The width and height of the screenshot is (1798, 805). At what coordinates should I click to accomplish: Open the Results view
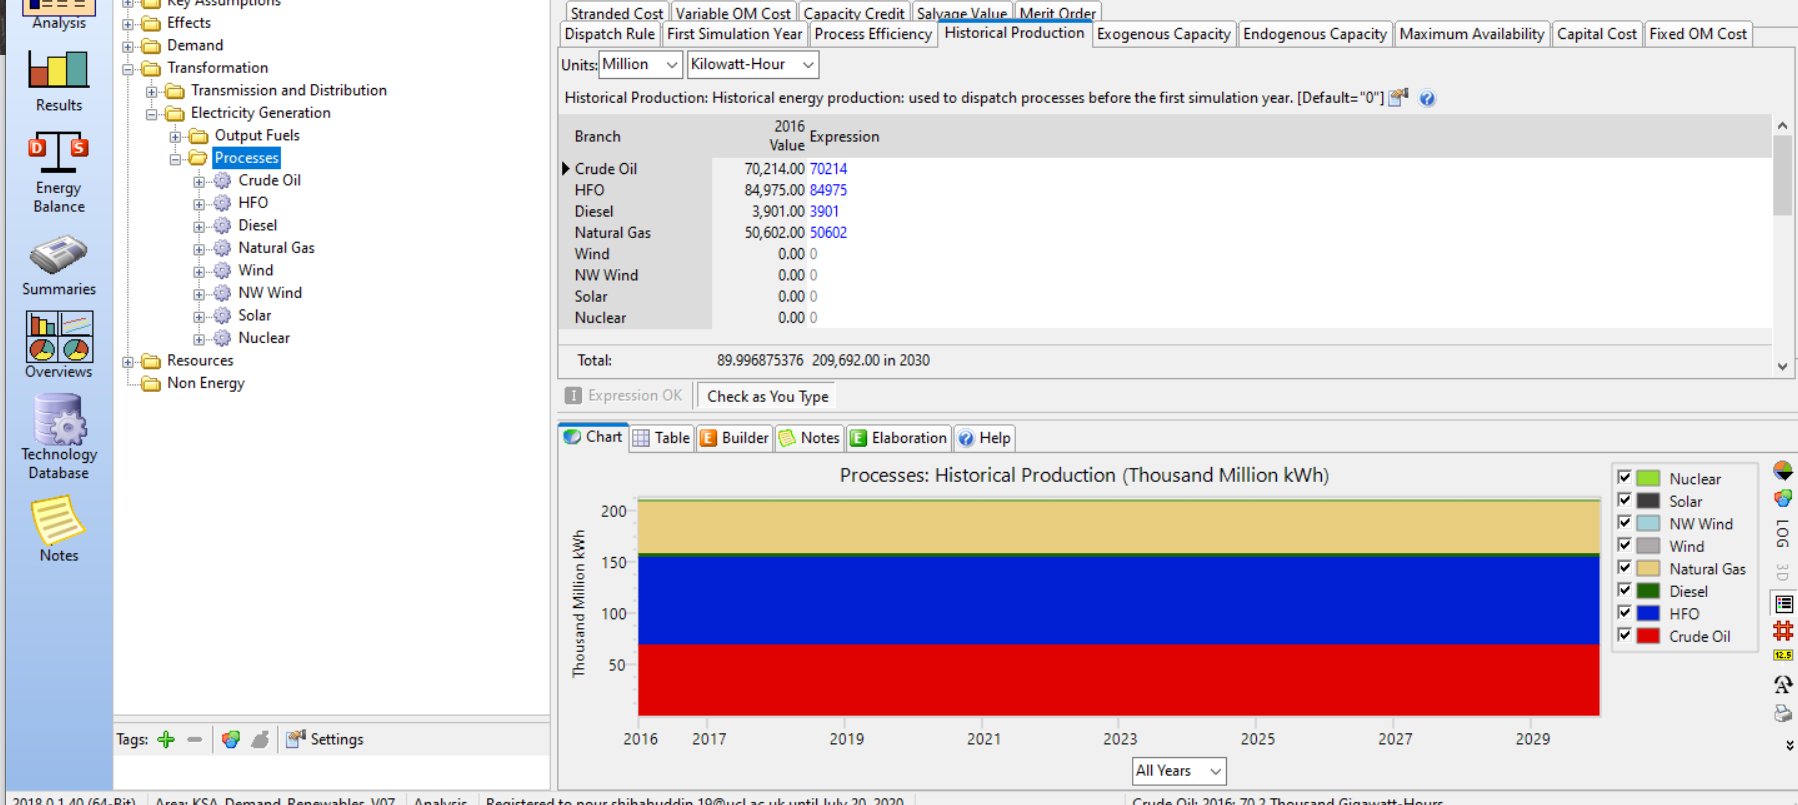58,82
